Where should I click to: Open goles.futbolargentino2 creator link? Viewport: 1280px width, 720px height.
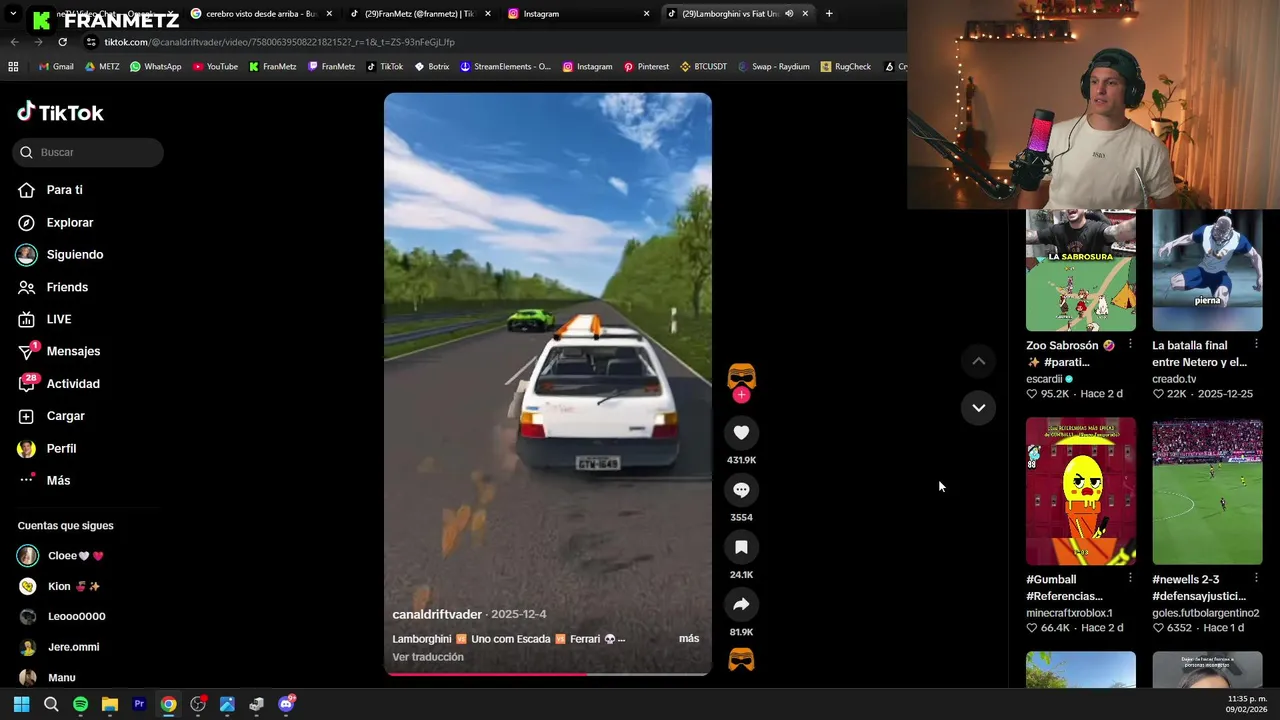pos(1205,613)
